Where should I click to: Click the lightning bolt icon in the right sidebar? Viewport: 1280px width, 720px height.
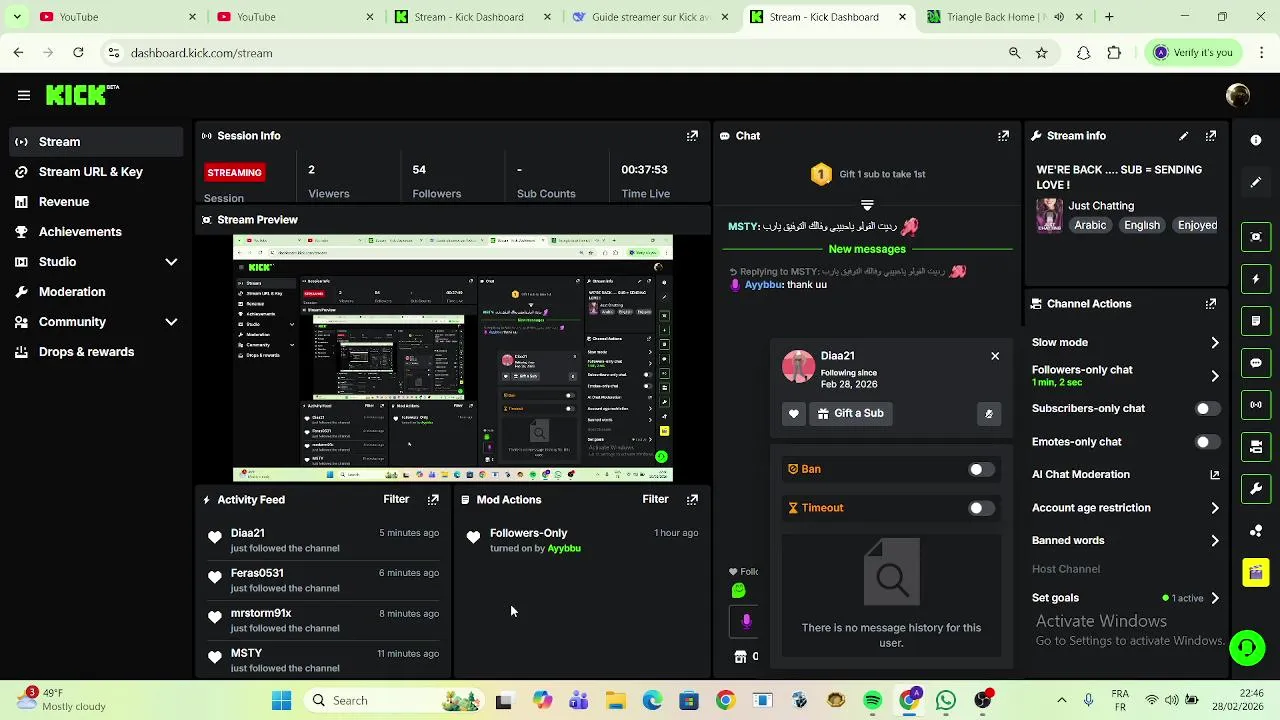[x=1256, y=279]
